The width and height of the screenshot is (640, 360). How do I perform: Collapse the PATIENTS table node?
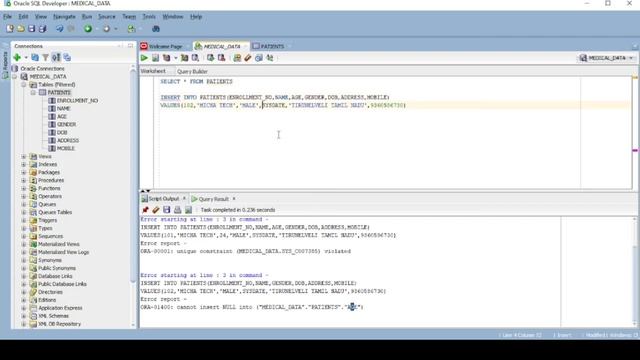click(33, 93)
